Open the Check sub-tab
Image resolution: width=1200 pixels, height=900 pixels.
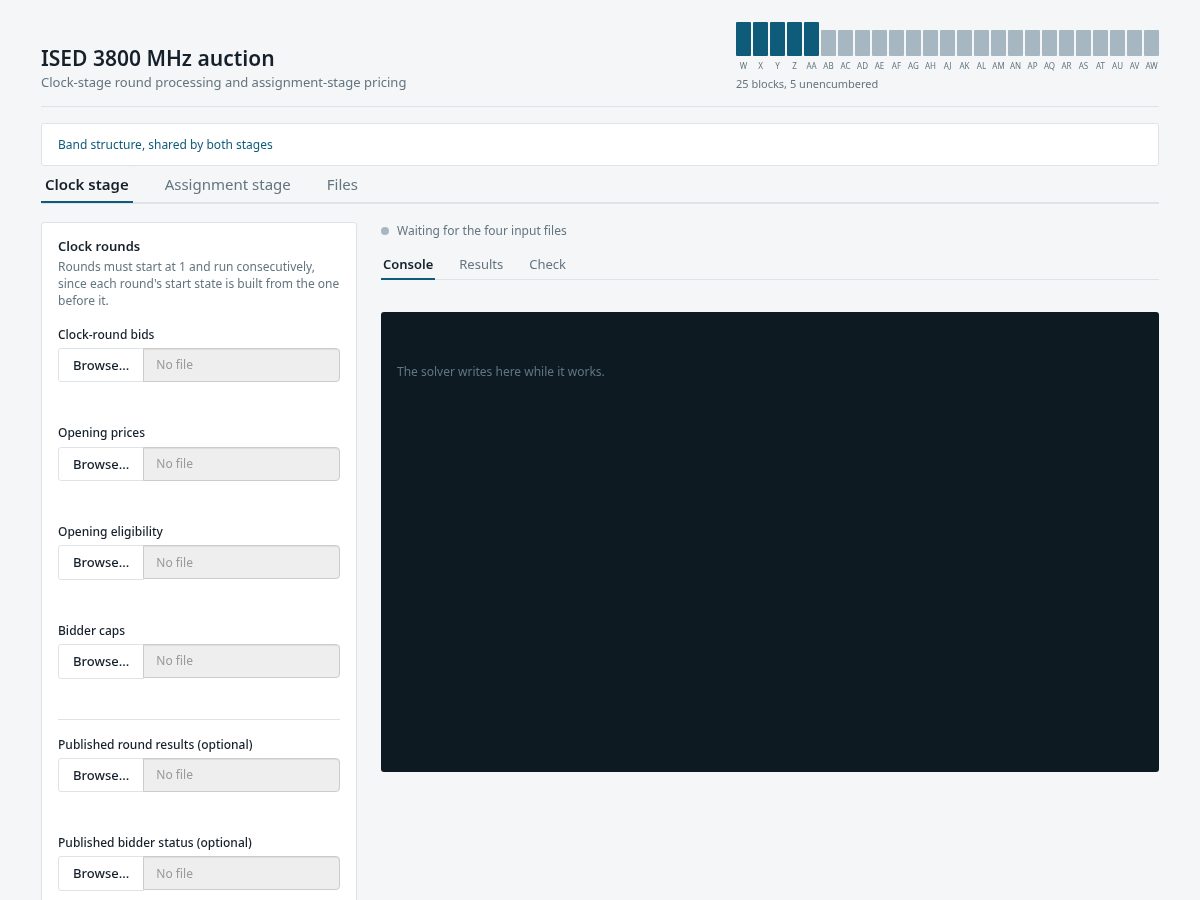click(547, 265)
